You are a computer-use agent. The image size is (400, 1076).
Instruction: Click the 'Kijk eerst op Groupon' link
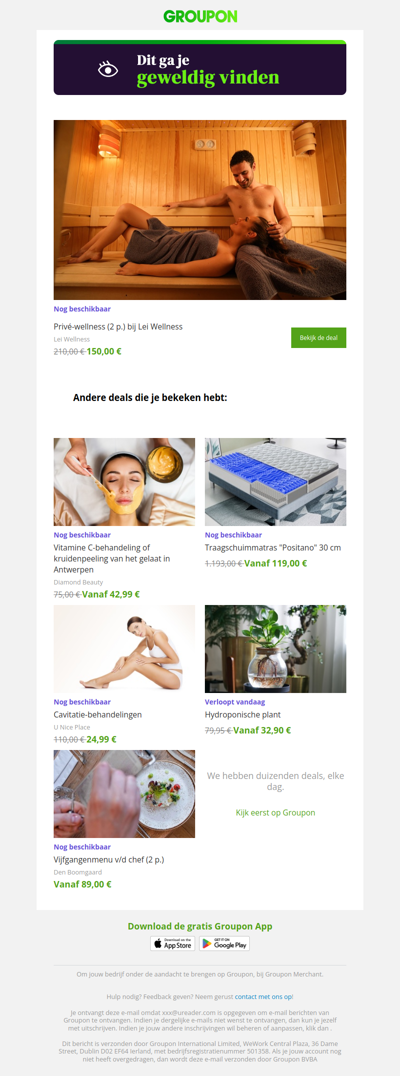[275, 812]
